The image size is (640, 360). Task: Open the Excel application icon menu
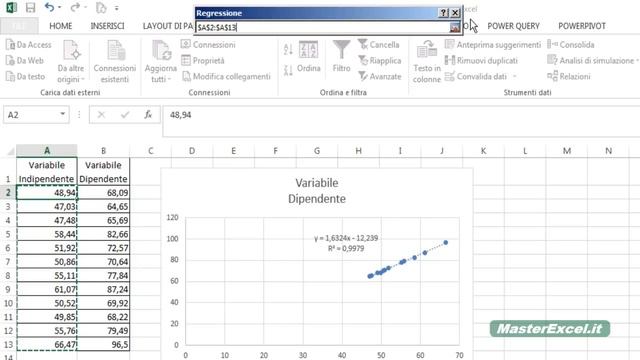[11, 7]
